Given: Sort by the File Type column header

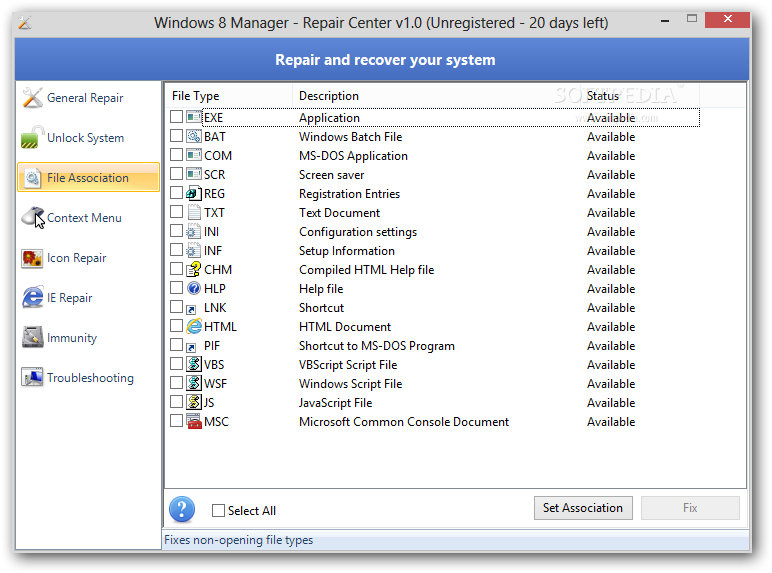Looking at the screenshot, I should 228,96.
